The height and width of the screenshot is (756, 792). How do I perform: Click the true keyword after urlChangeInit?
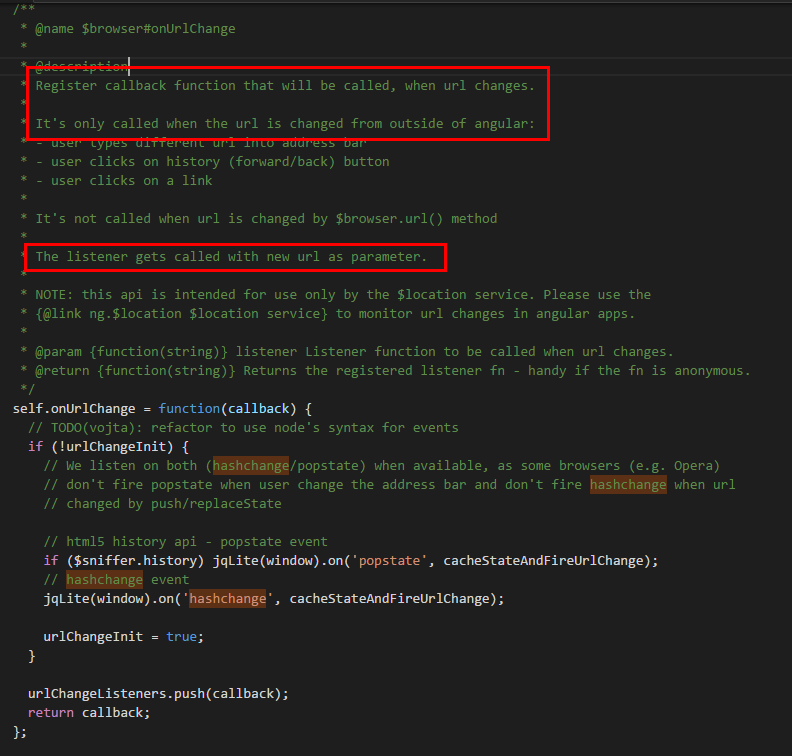pyautogui.click(x=181, y=636)
